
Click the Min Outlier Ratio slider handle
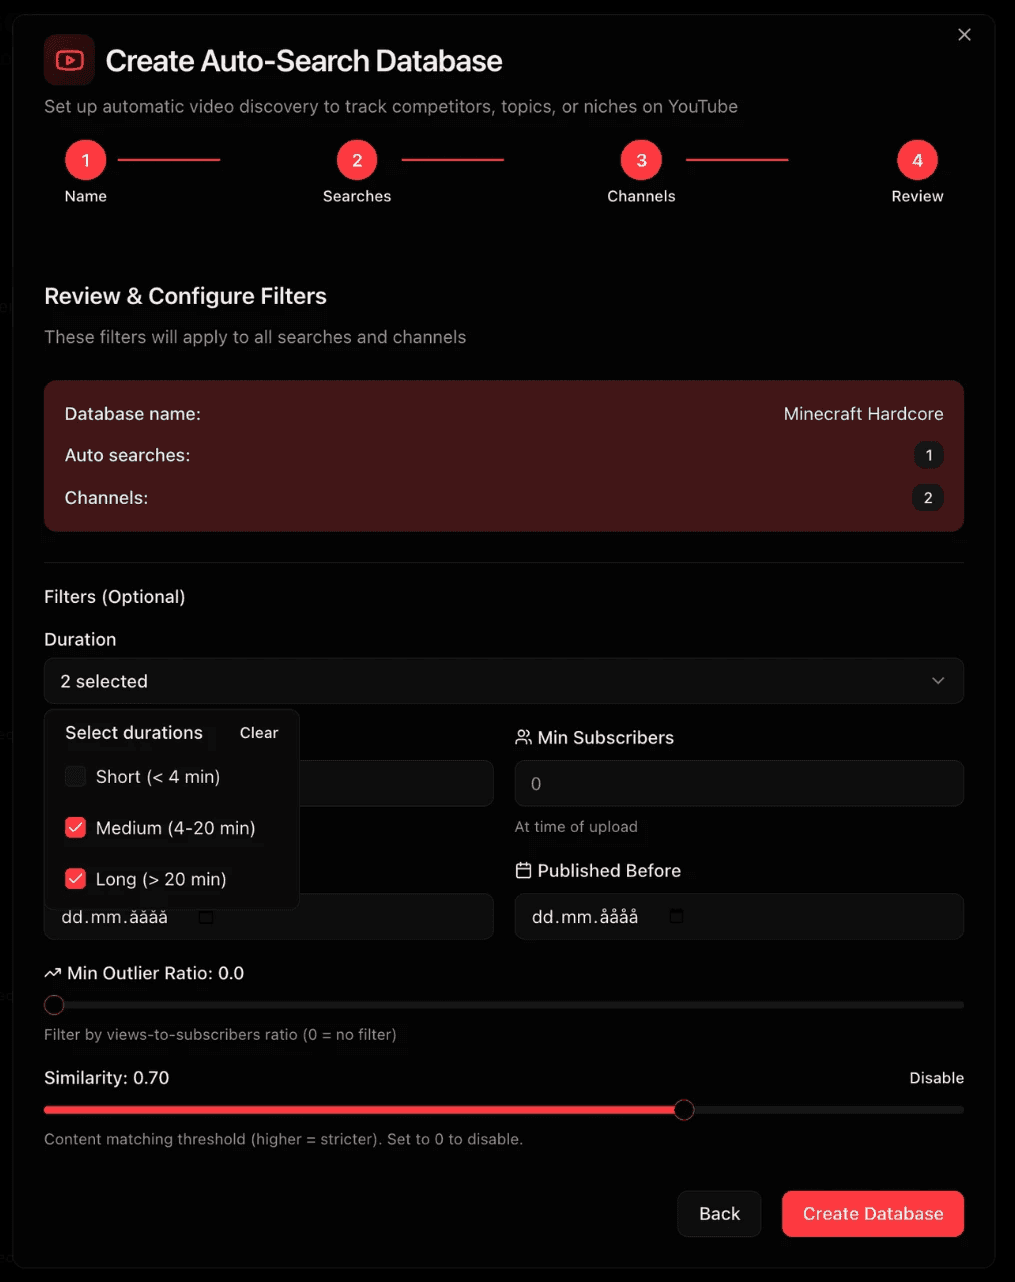click(54, 1005)
